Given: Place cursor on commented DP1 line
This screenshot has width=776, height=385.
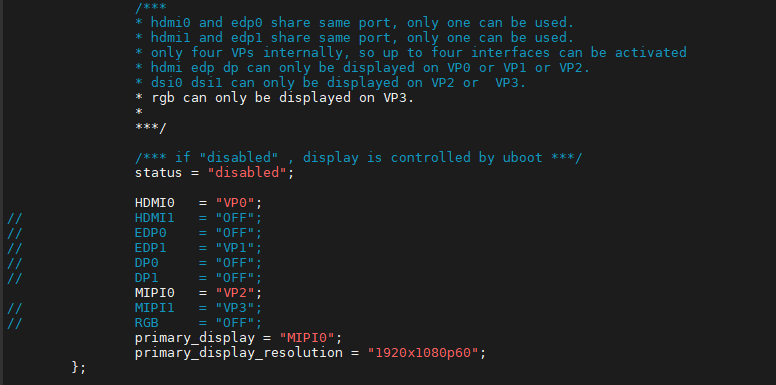Looking at the screenshot, I should pos(198,278).
